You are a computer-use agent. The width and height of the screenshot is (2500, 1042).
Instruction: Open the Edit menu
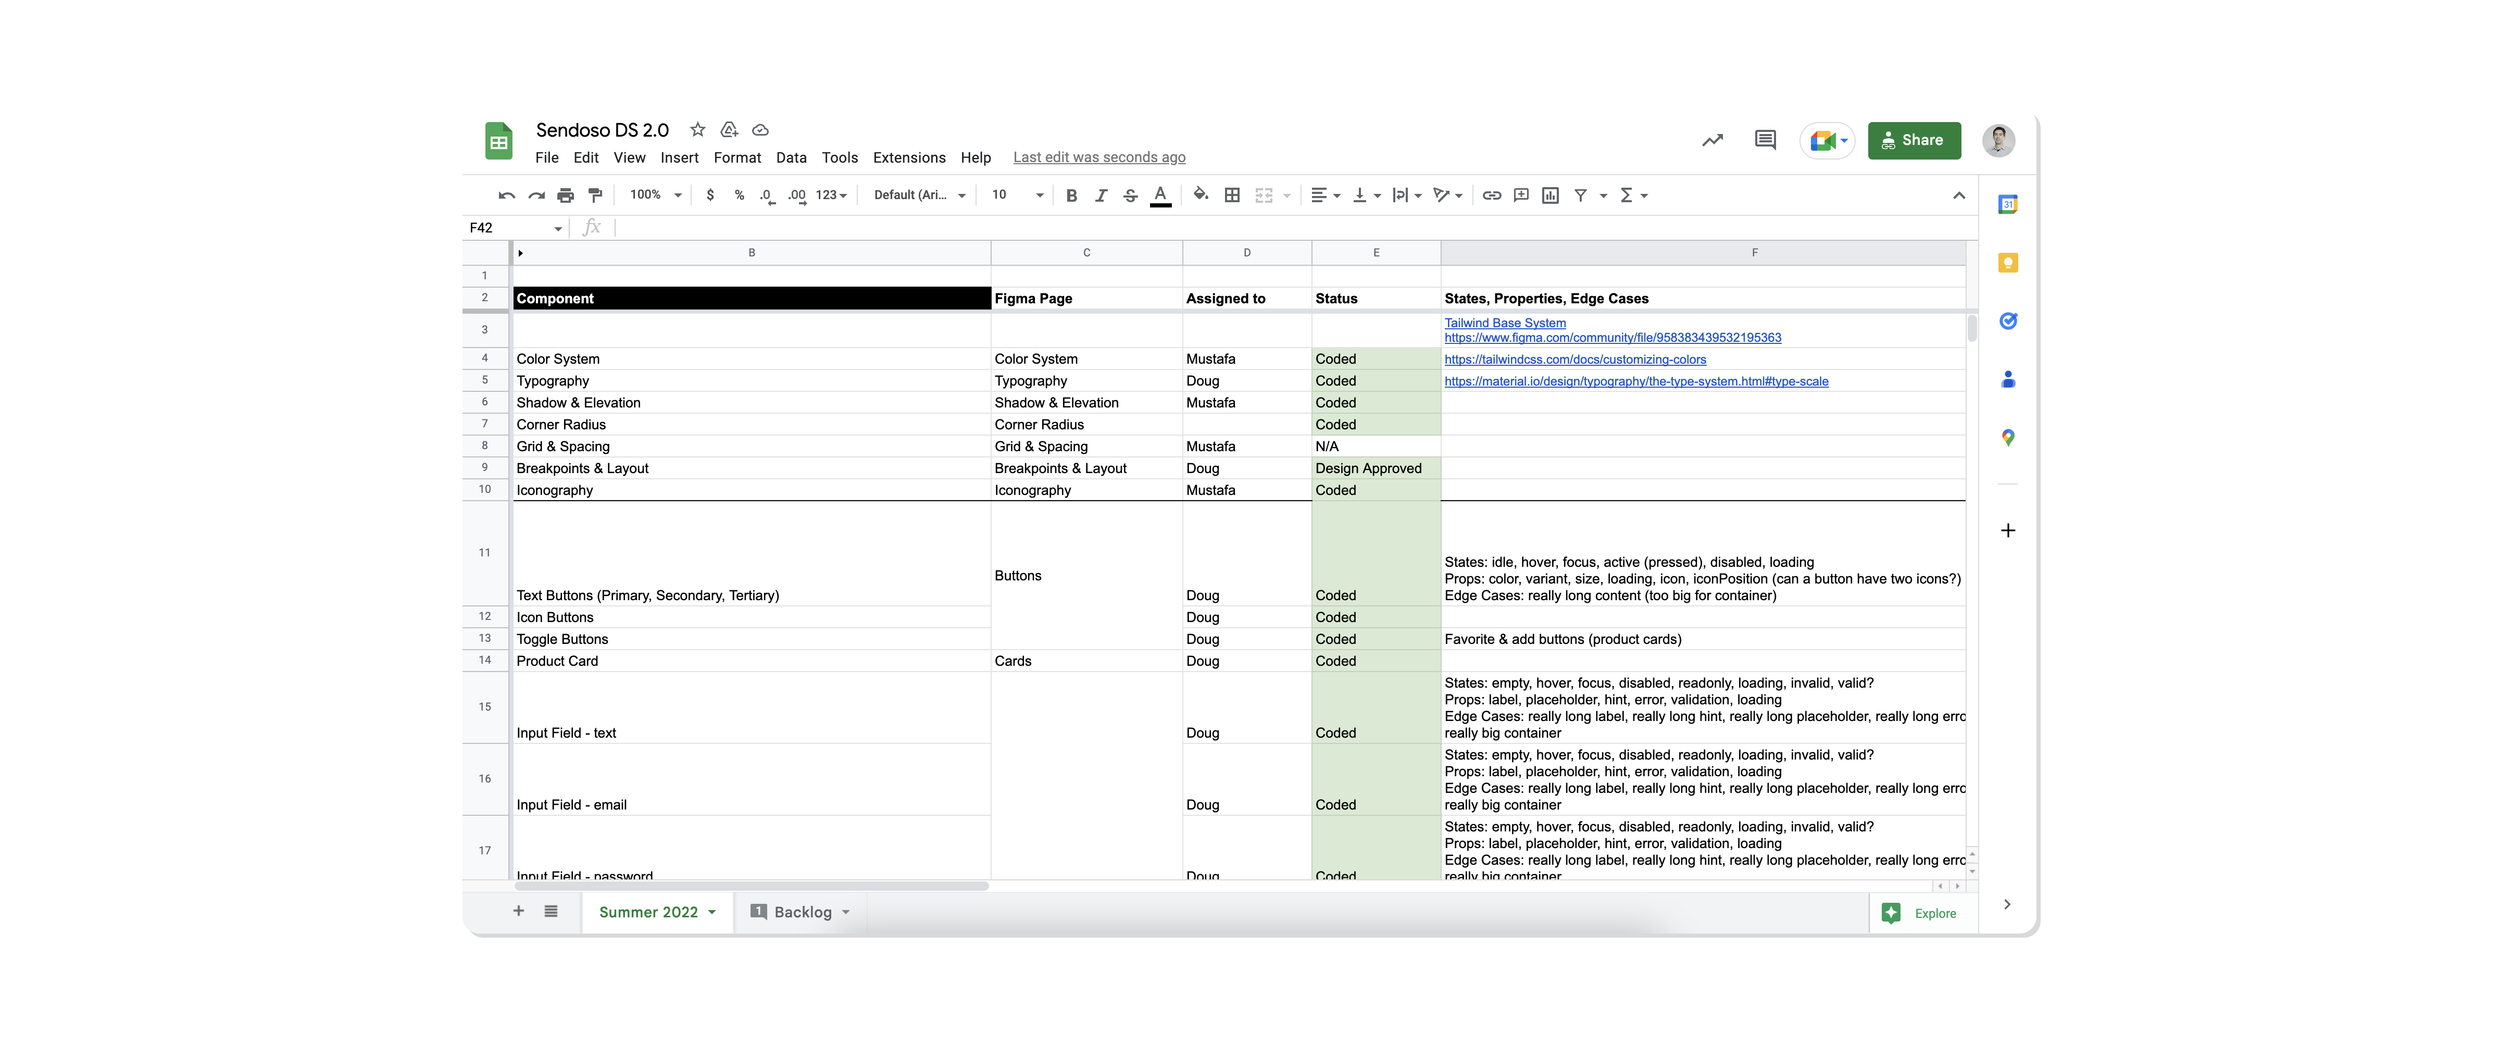click(x=586, y=158)
